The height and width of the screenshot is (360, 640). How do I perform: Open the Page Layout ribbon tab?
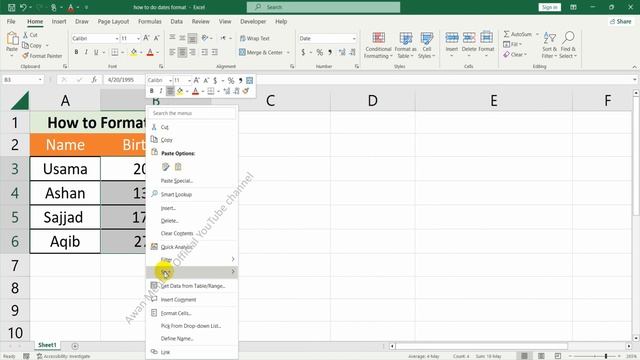[x=113, y=21]
